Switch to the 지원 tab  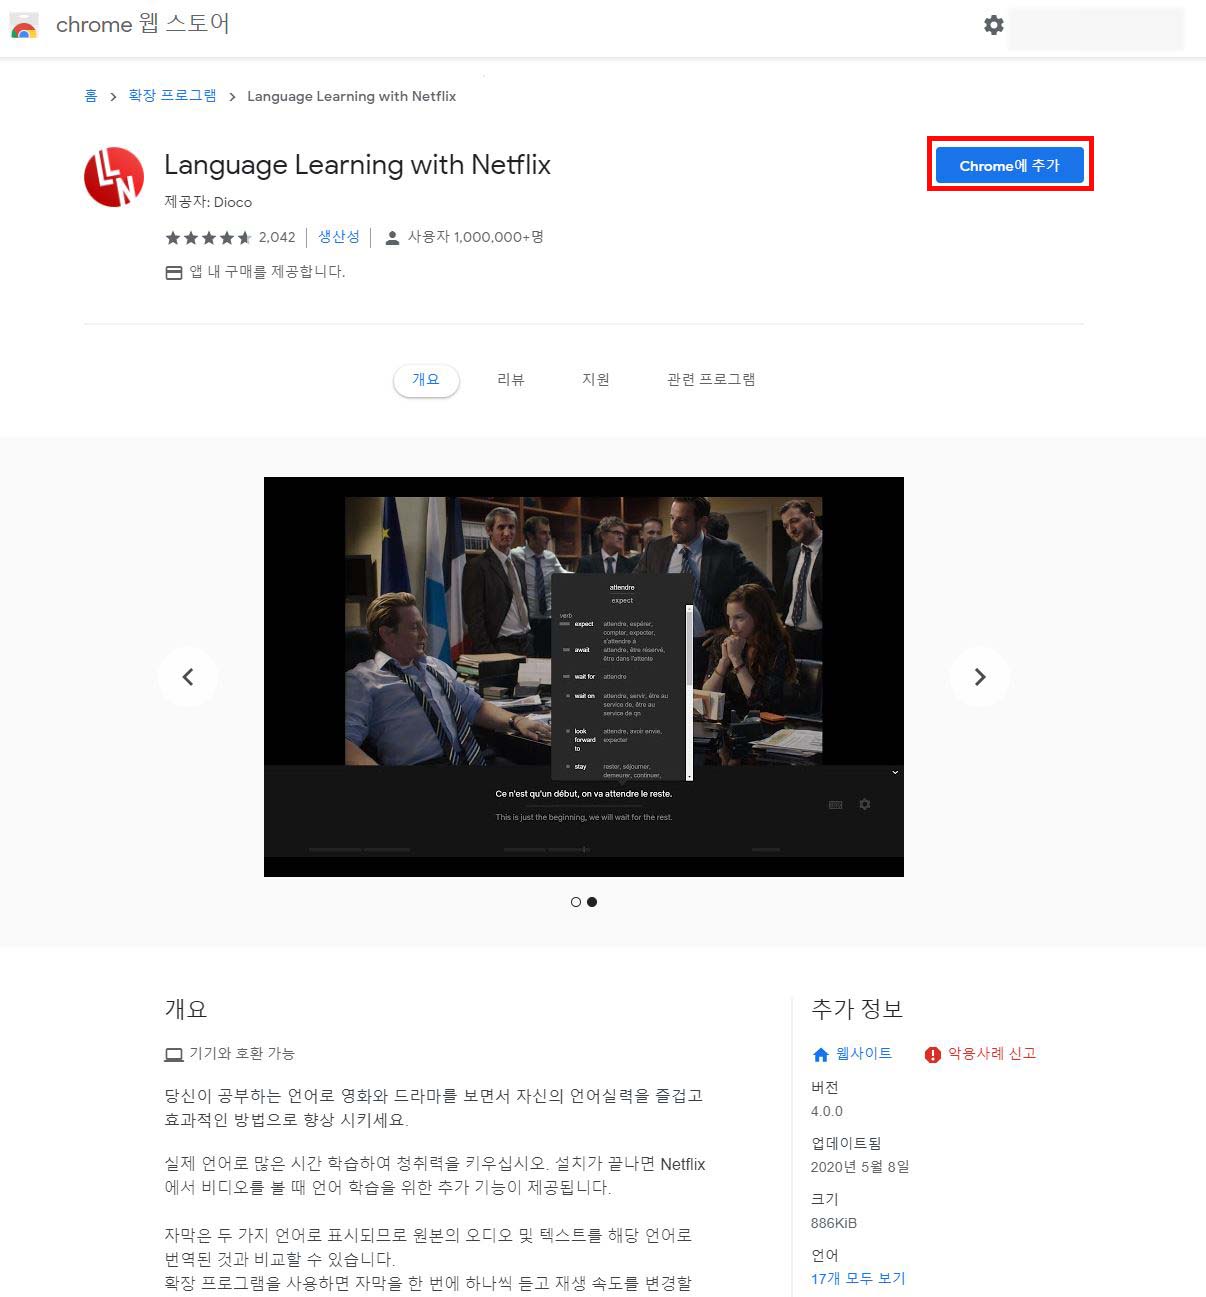click(x=596, y=380)
